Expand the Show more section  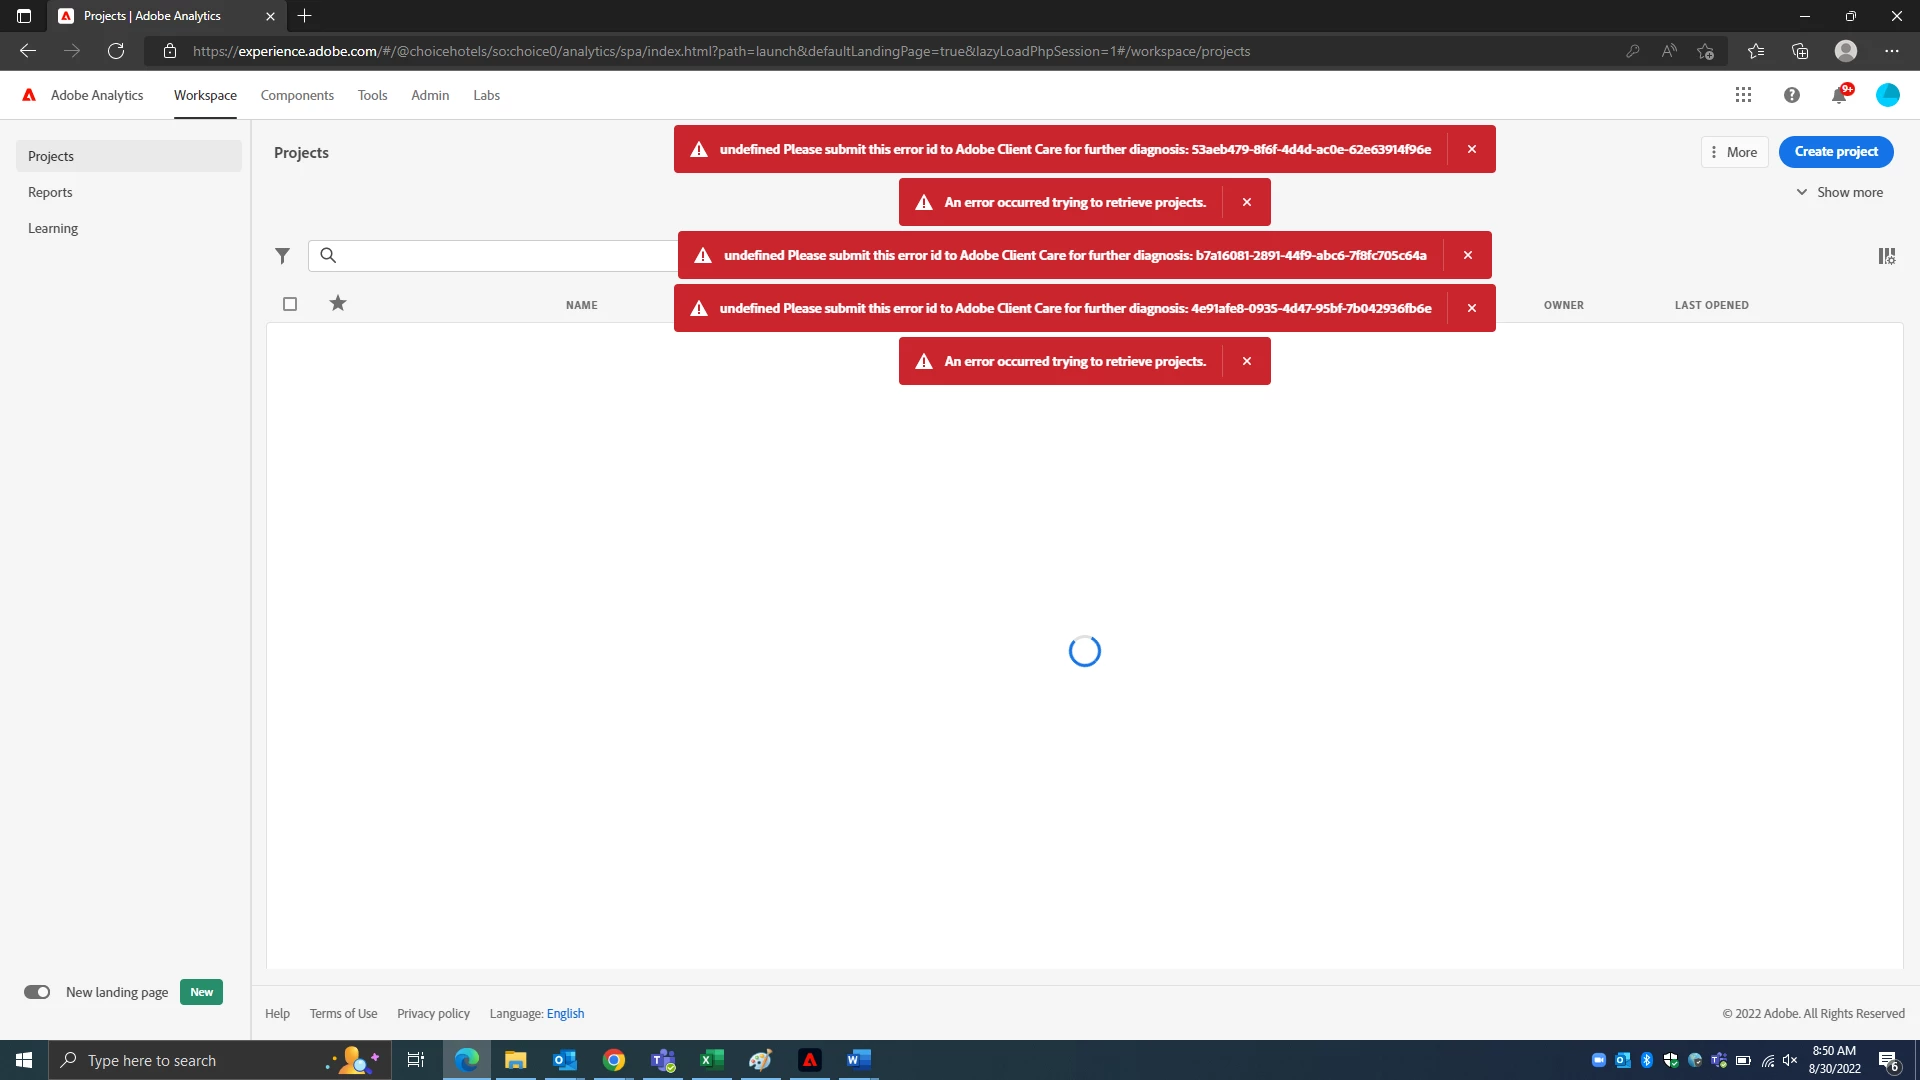click(x=1839, y=192)
